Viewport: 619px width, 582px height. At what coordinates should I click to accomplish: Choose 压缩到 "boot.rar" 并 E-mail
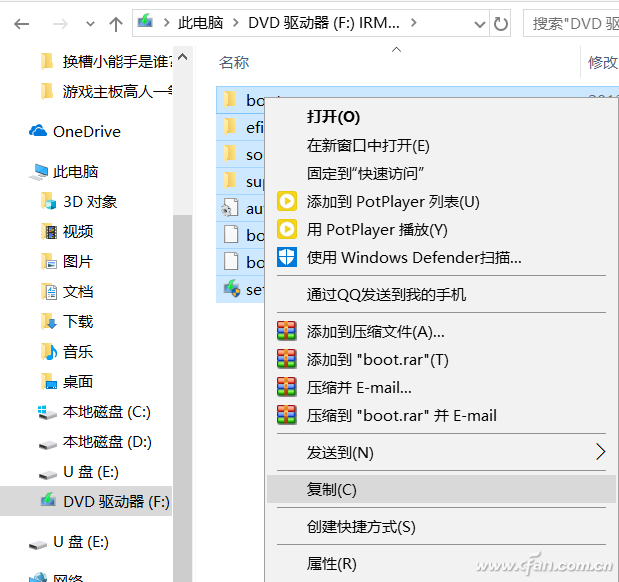coord(401,416)
